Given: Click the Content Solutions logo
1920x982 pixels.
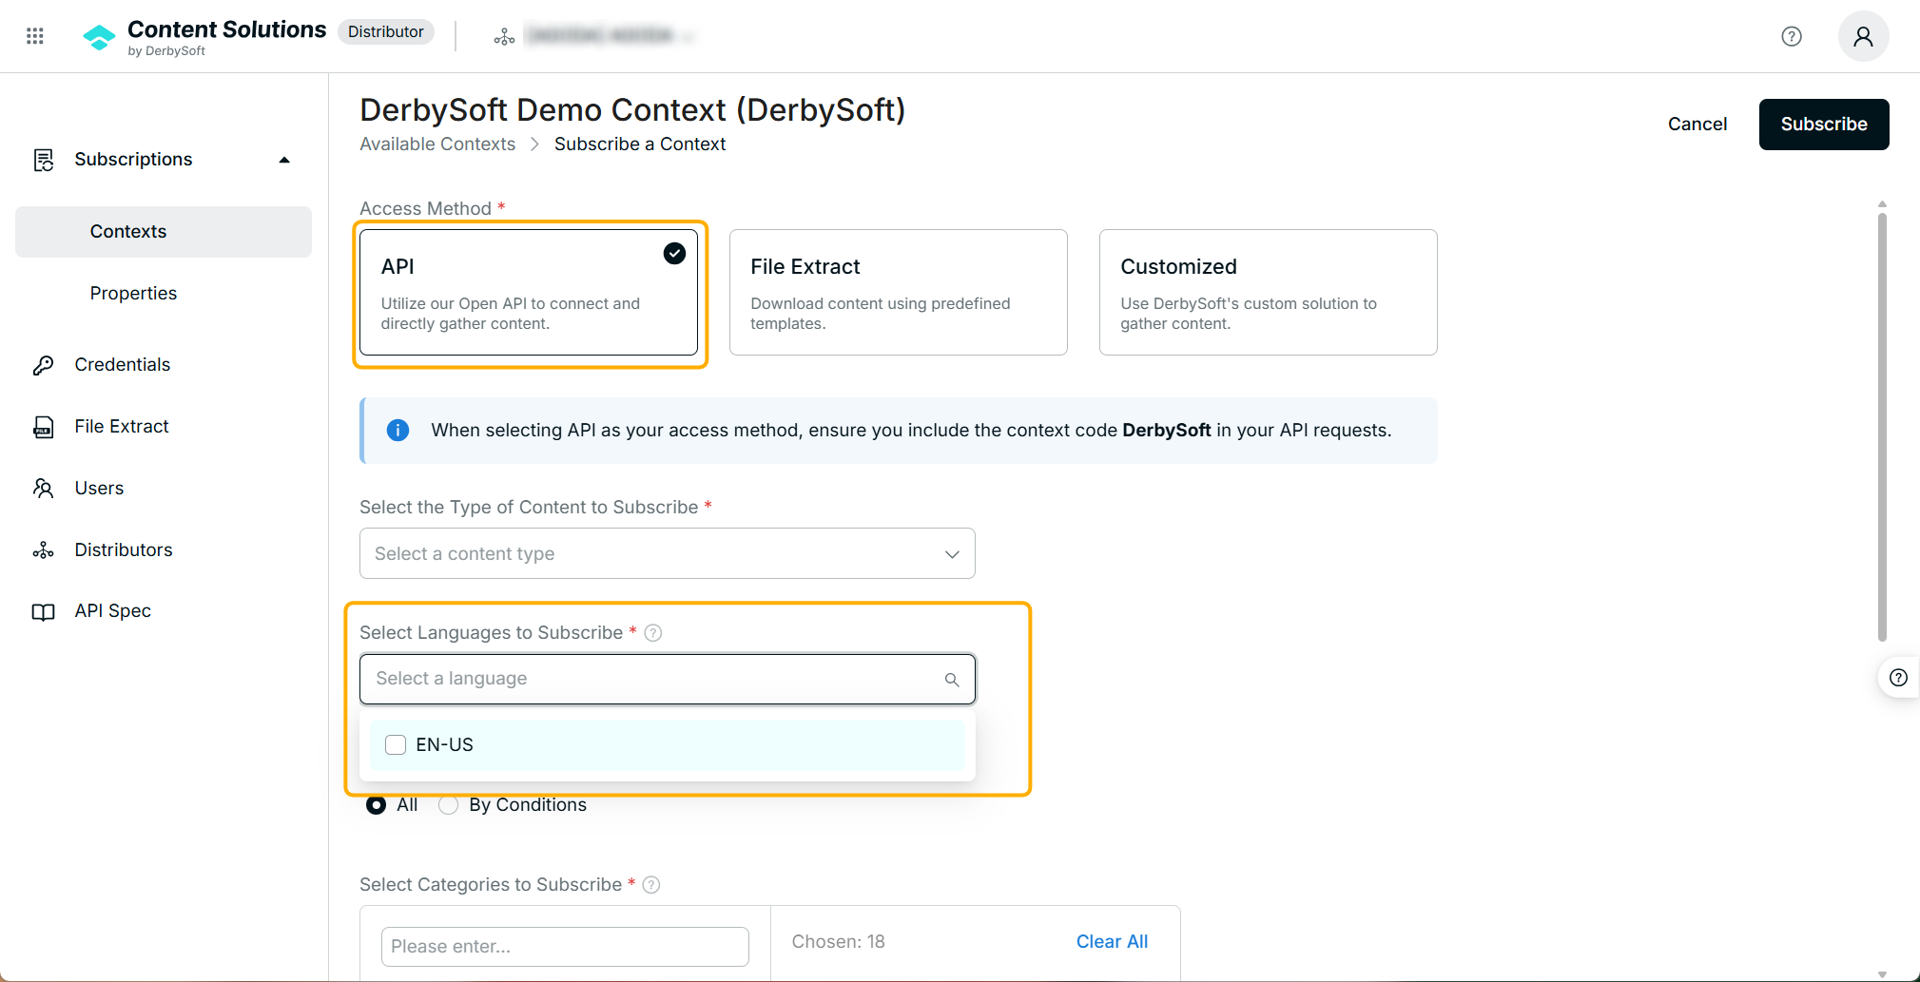Looking at the screenshot, I should 204,37.
